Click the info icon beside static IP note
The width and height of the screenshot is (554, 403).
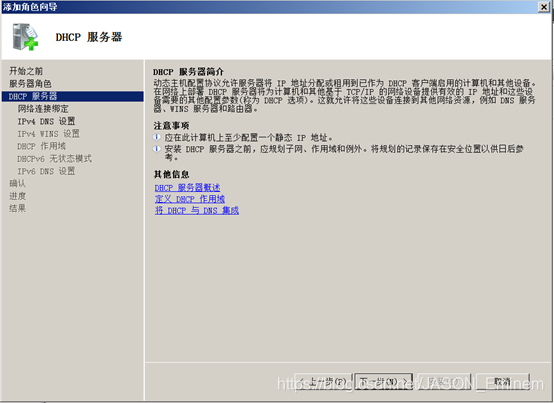pos(157,137)
